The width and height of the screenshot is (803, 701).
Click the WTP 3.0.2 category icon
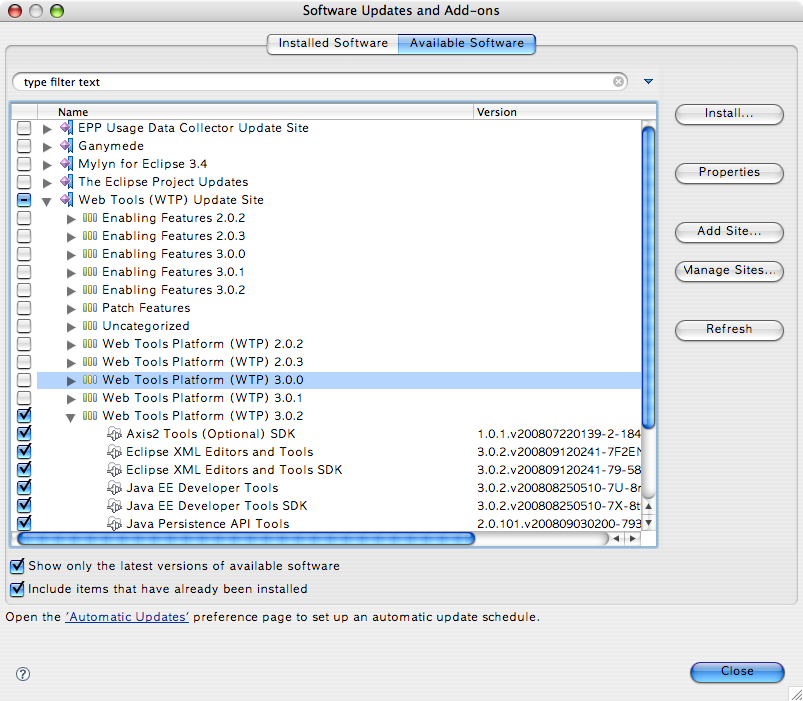(90, 416)
